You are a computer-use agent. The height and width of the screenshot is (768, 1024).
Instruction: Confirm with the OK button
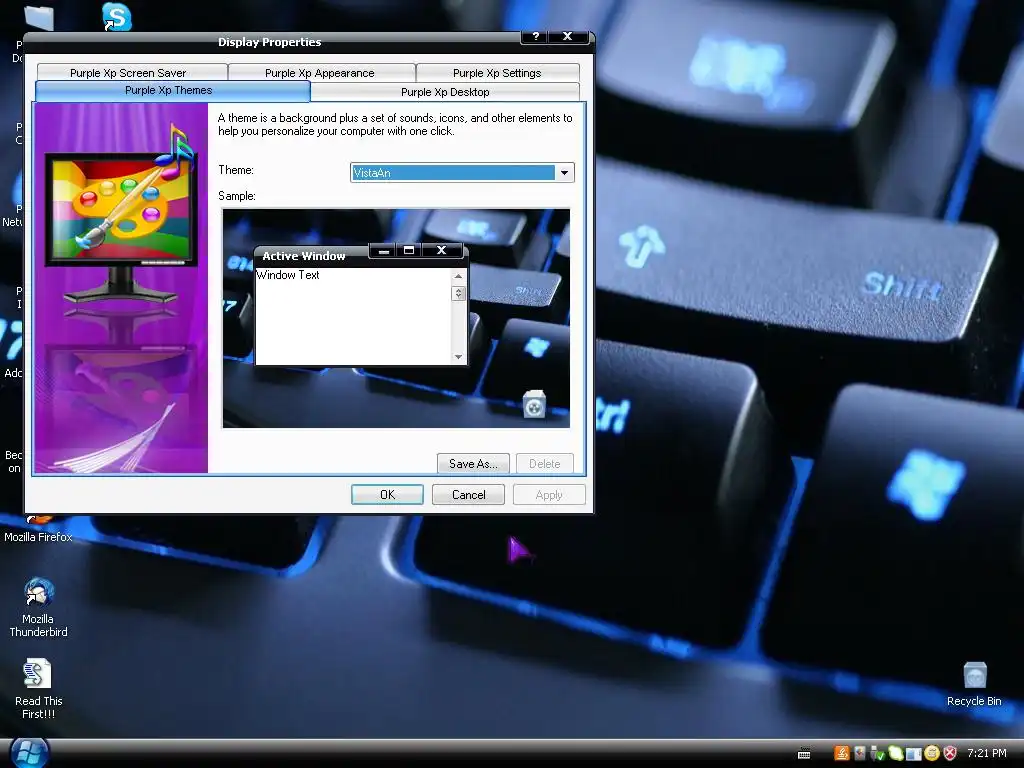pos(387,494)
